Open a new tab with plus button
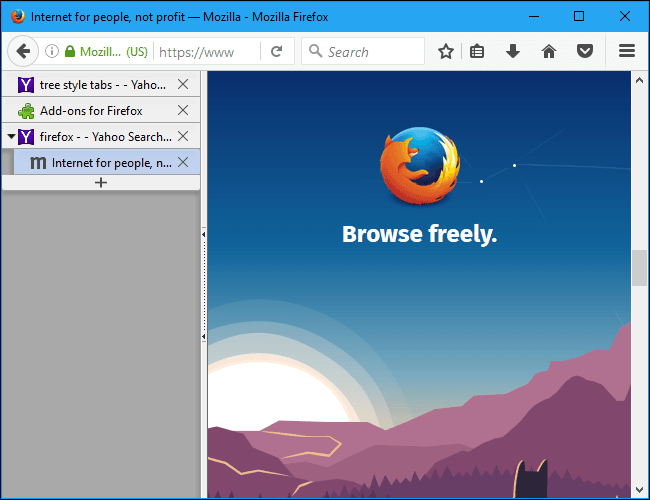Image resolution: width=650 pixels, height=500 pixels. (100, 183)
